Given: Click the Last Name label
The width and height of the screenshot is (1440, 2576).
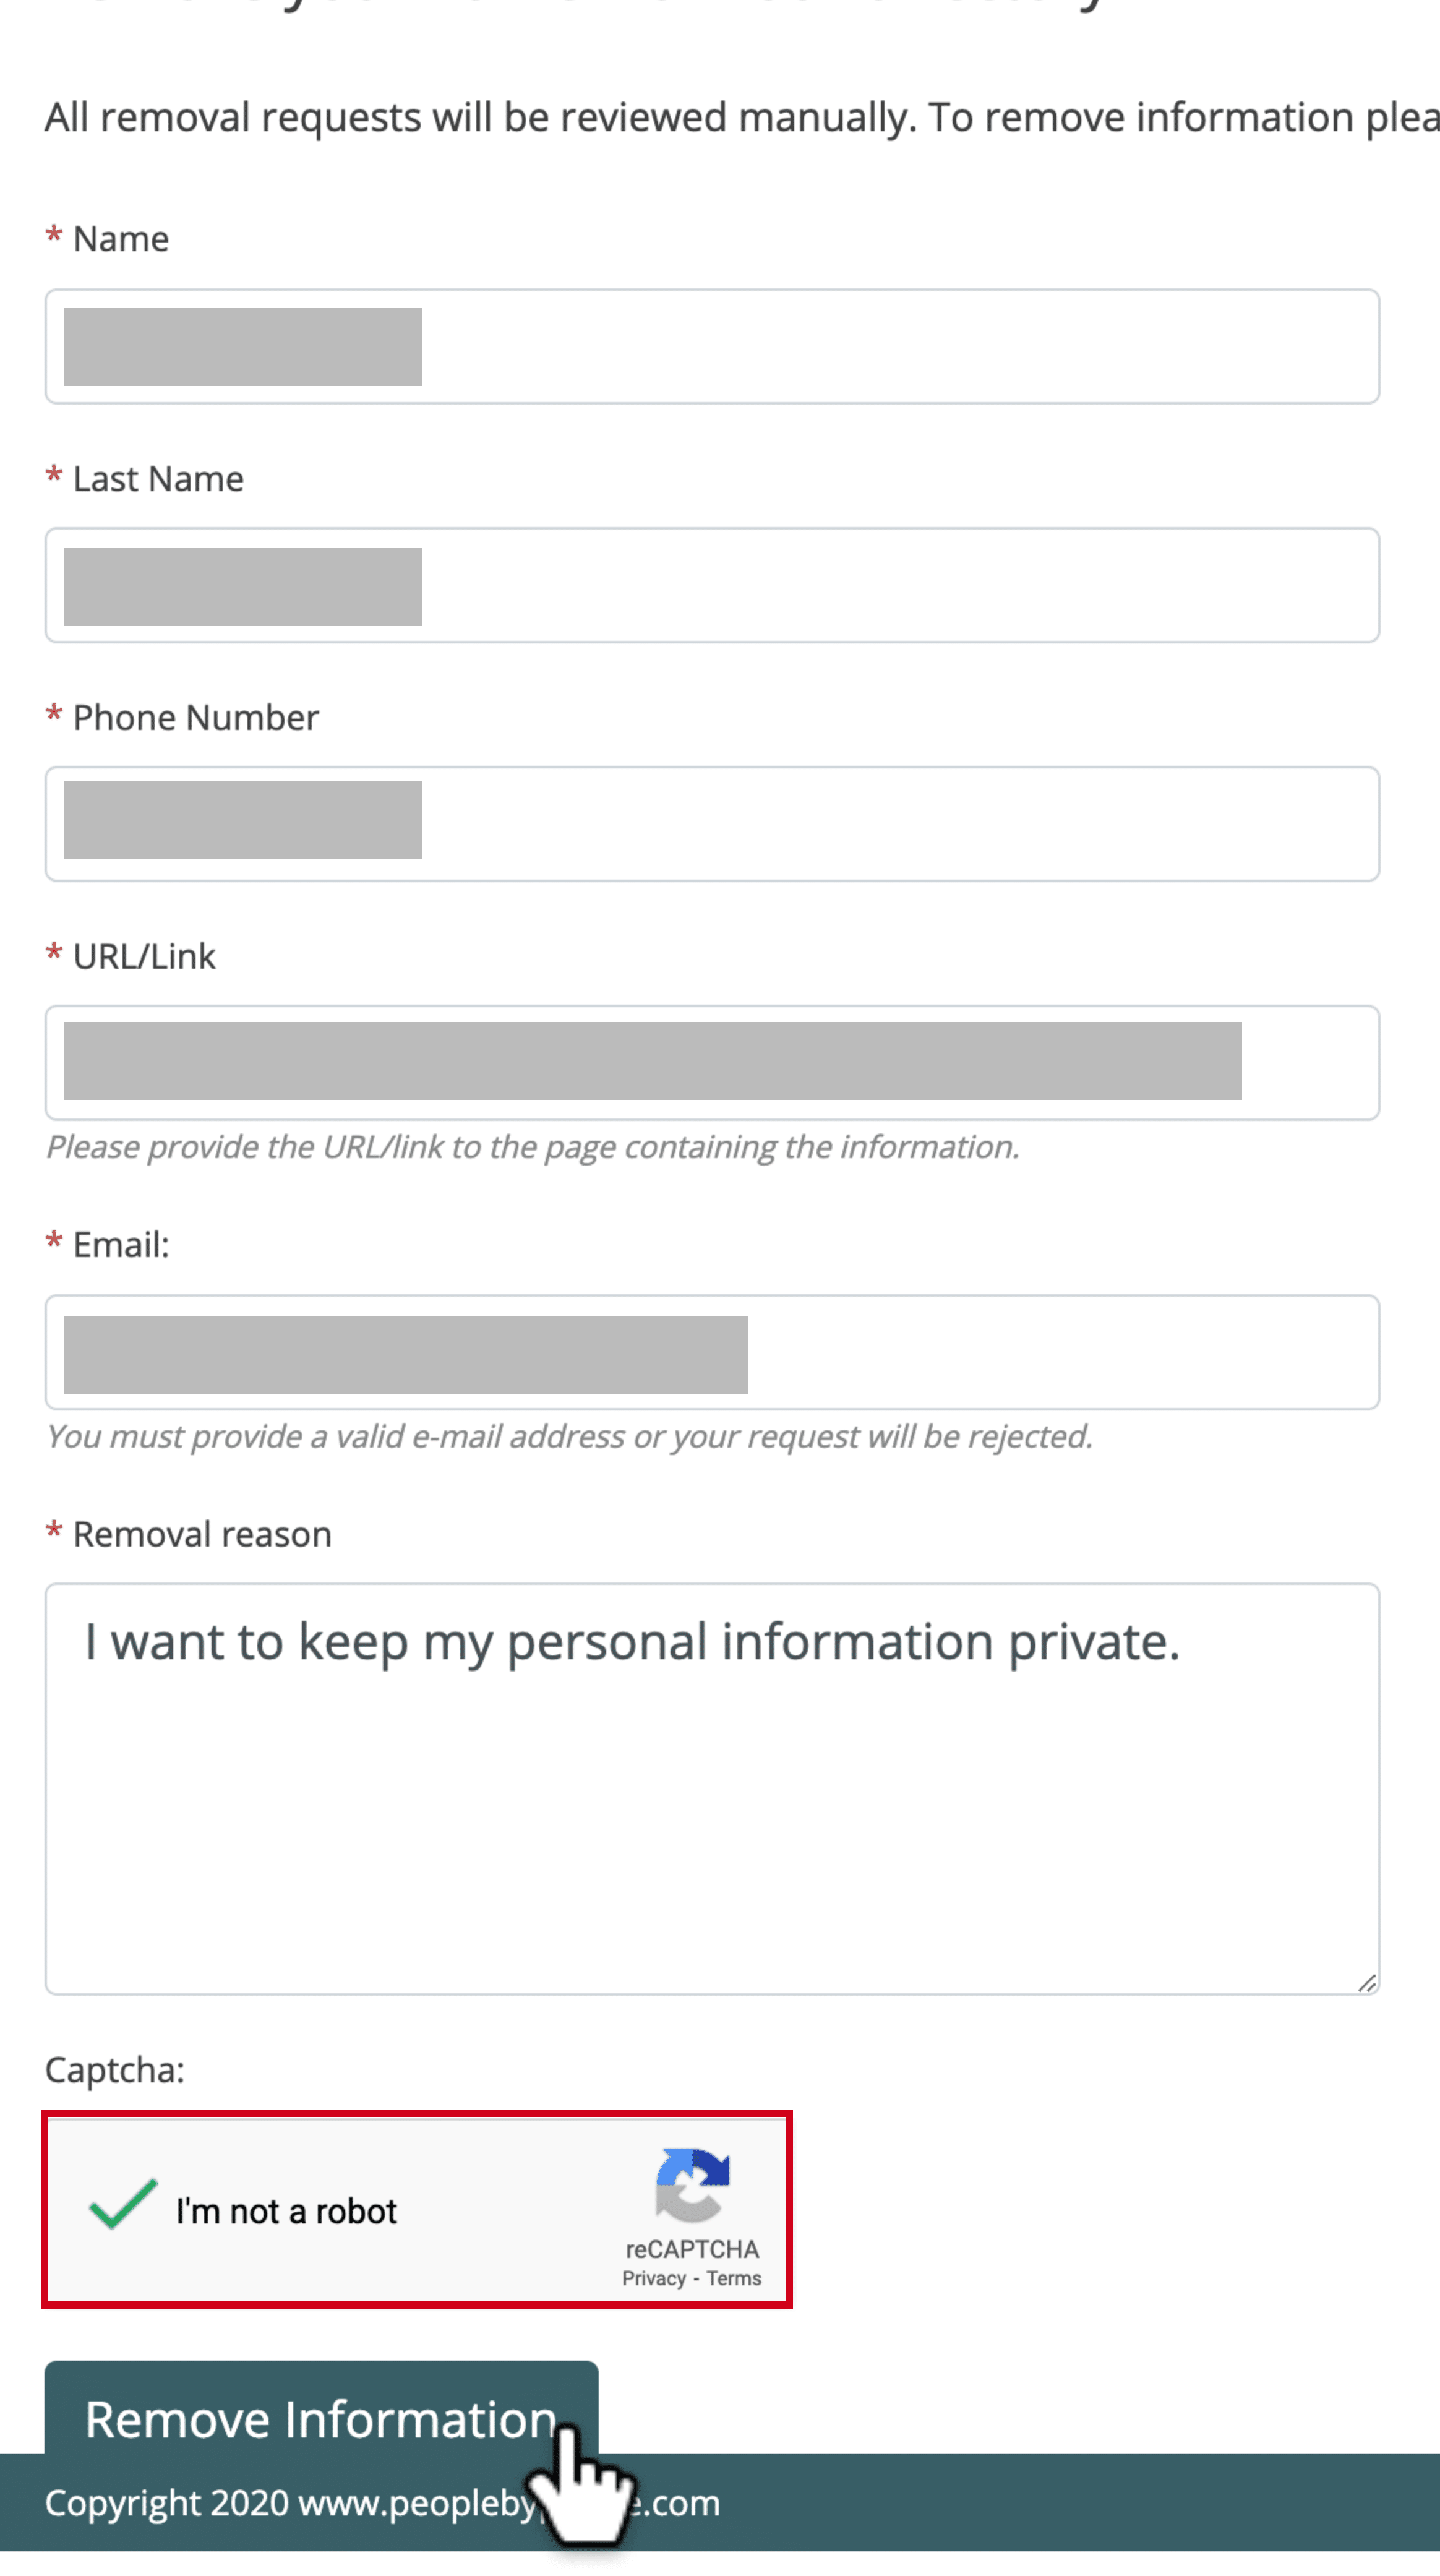Looking at the screenshot, I should click(x=158, y=480).
